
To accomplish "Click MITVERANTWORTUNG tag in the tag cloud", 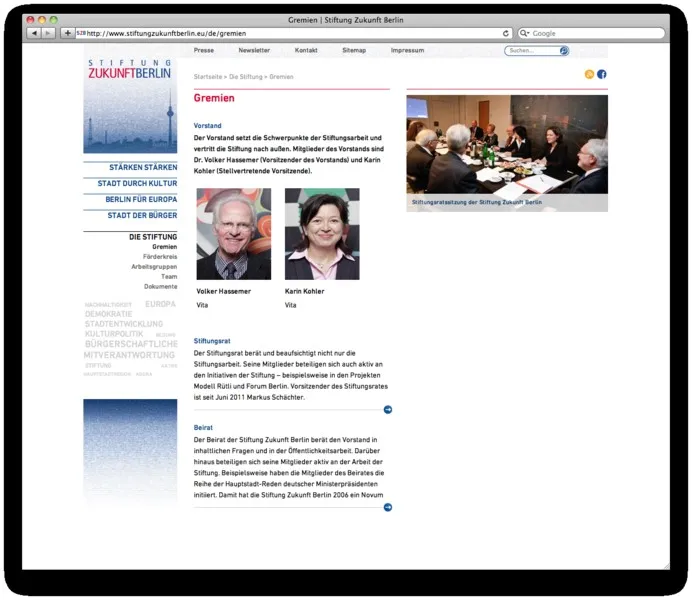I will pyautogui.click(x=129, y=355).
